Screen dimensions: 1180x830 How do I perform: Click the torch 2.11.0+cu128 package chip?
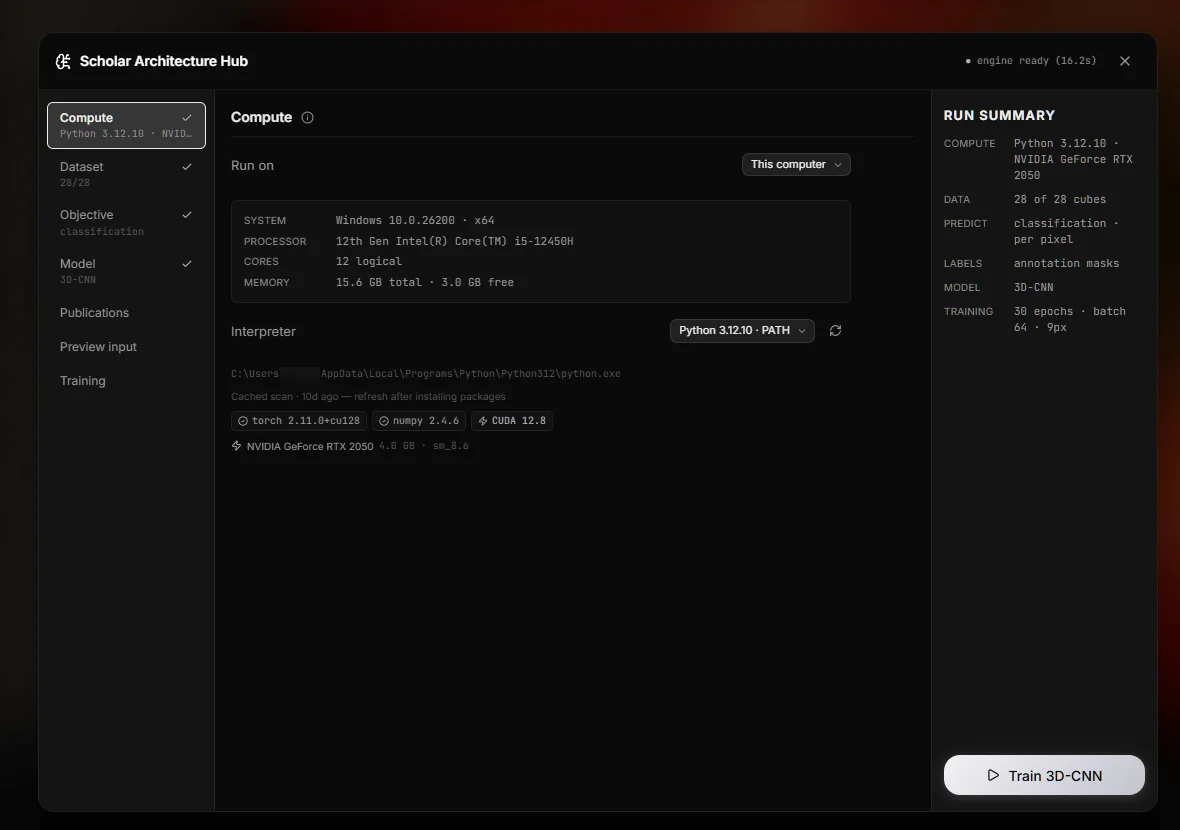(299, 421)
